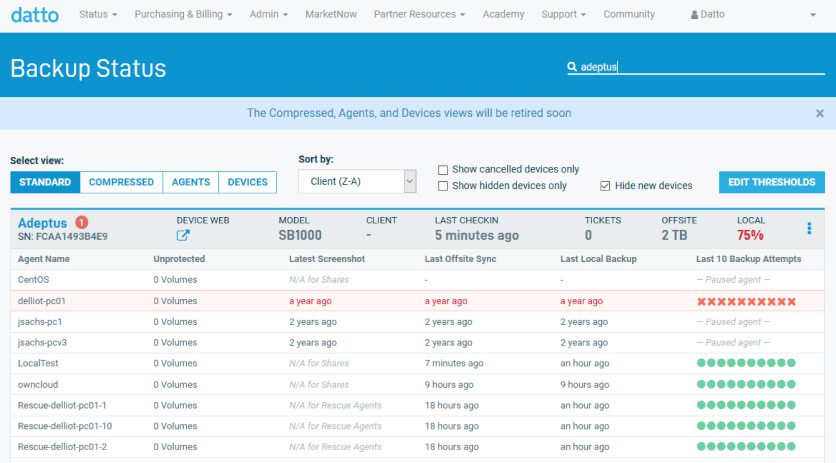Viewport: 836px width, 463px height.
Task: Expand the Status menu
Action: (x=98, y=14)
